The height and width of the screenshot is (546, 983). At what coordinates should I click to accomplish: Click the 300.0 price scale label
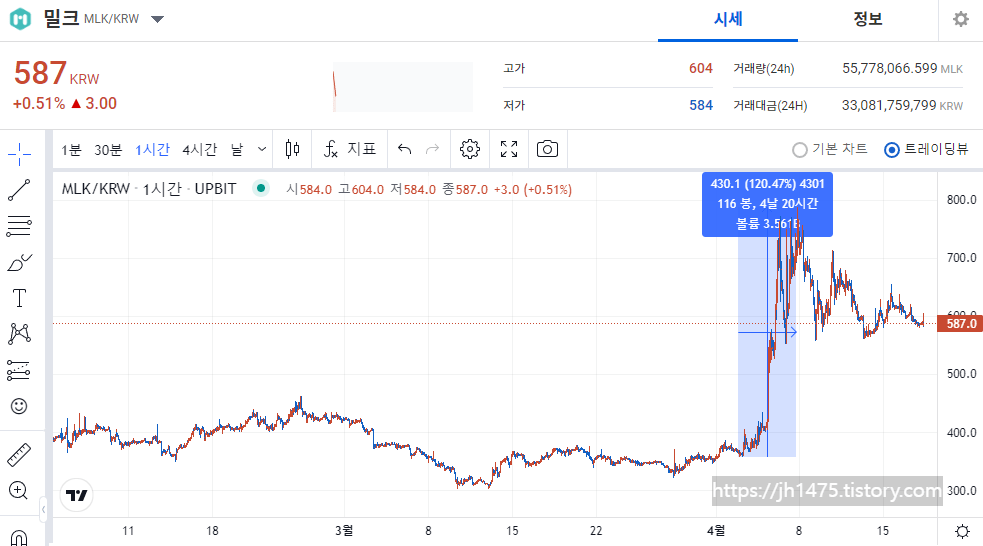[961, 491]
